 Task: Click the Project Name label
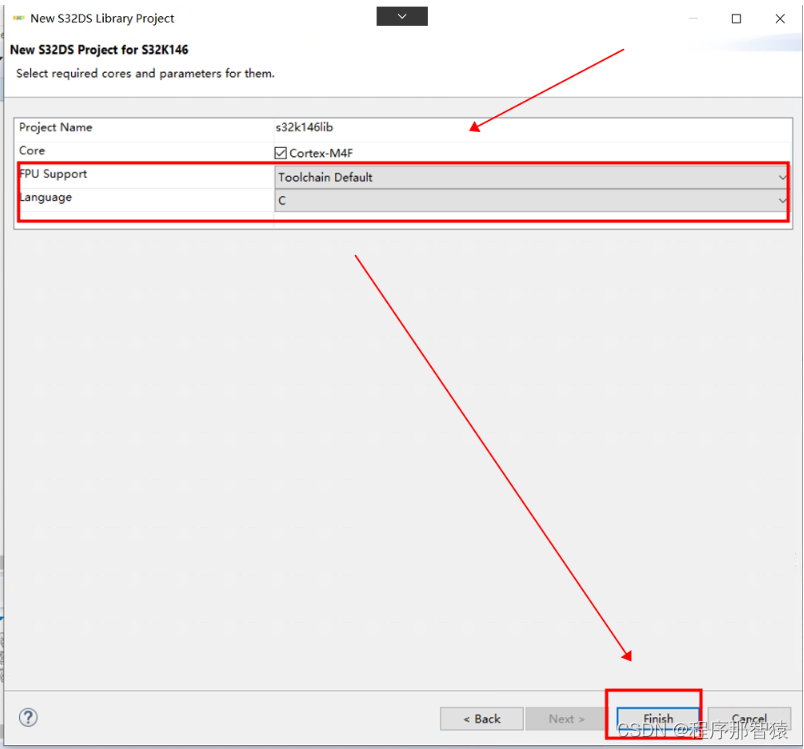coord(55,127)
